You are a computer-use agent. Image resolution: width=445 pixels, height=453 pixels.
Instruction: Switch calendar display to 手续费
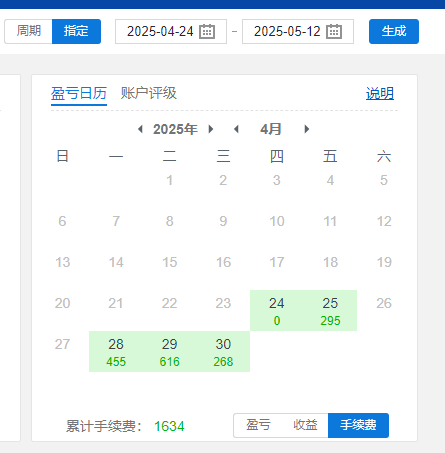[358, 425]
